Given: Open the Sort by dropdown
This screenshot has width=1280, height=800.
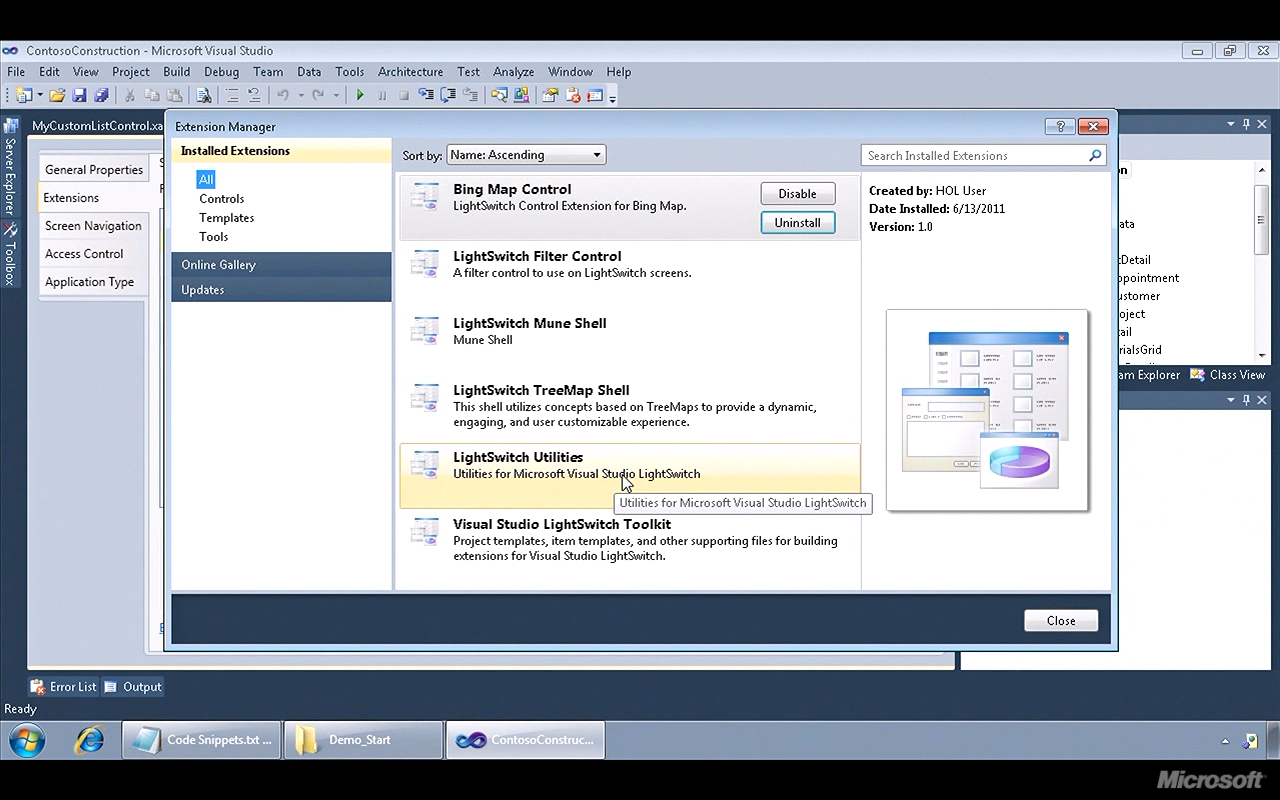Looking at the screenshot, I should point(526,155).
